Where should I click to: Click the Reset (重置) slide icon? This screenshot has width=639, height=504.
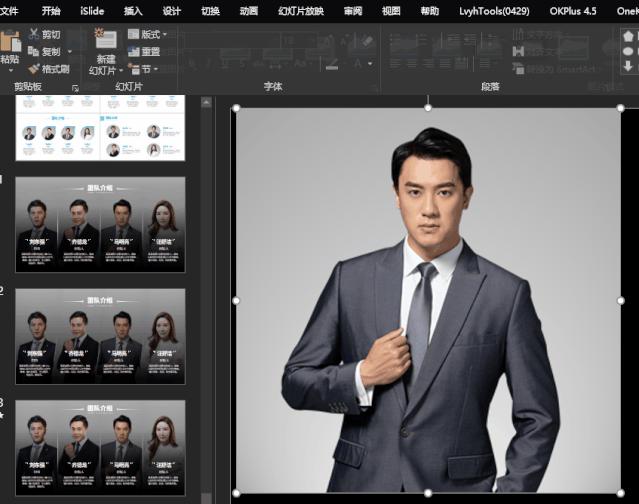135,52
